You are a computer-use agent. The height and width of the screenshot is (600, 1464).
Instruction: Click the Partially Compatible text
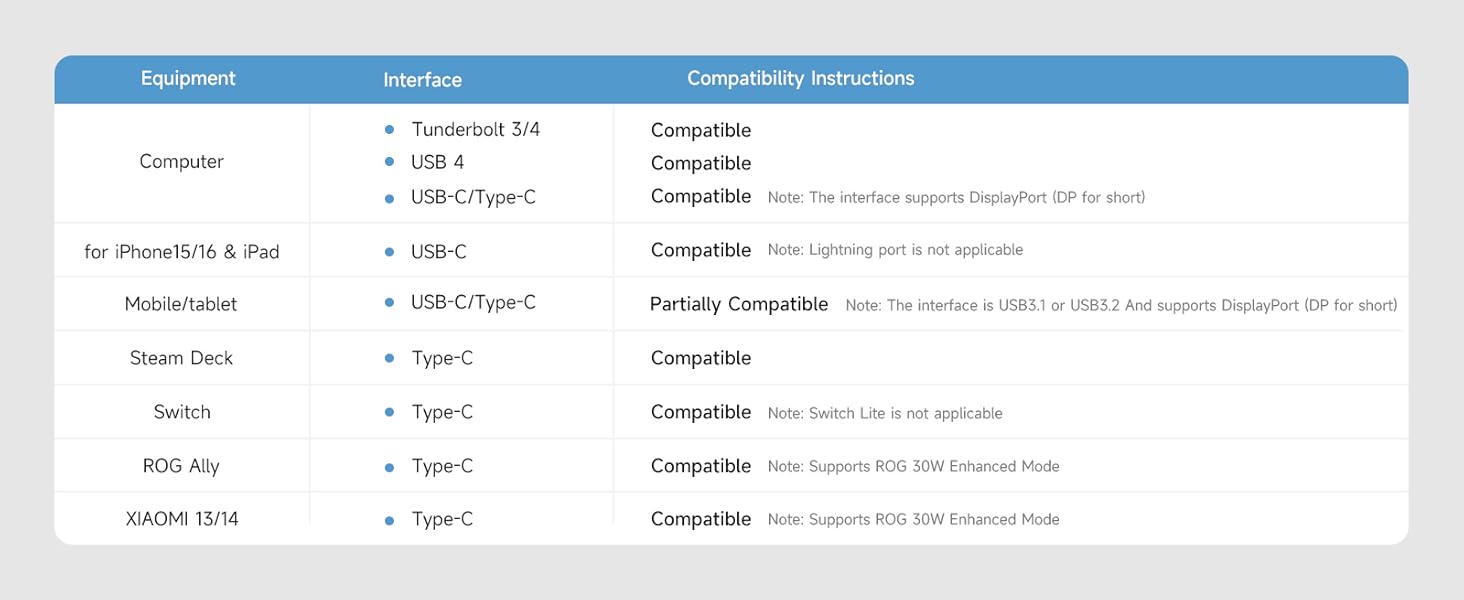[x=739, y=304]
